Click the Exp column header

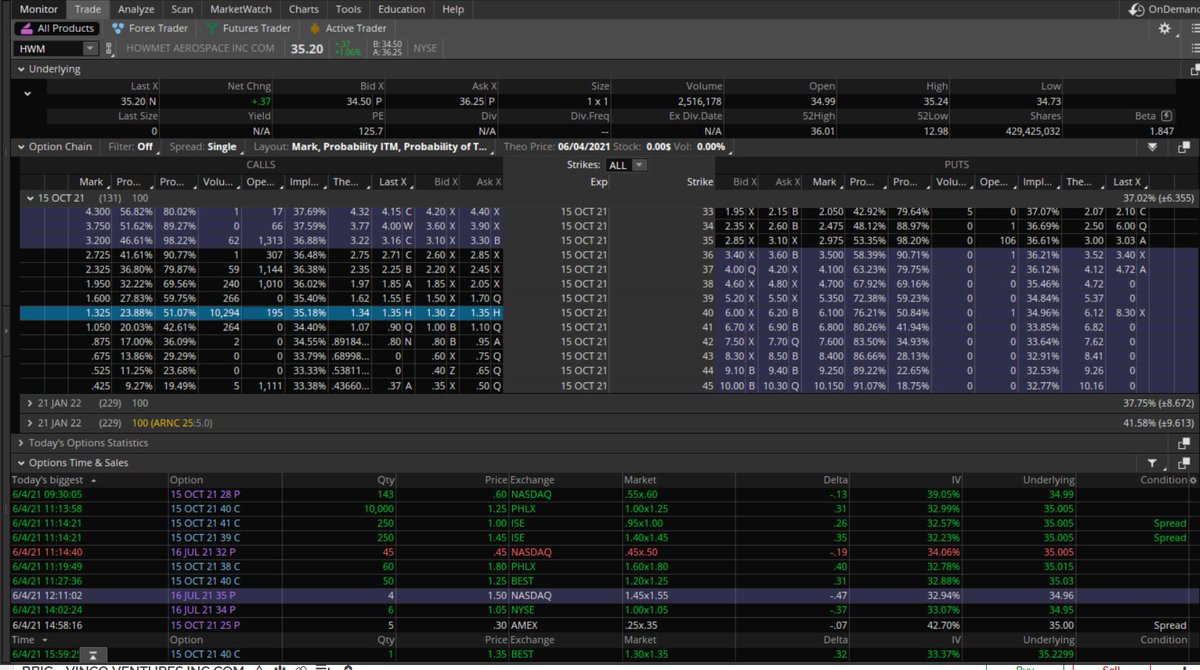[x=598, y=182]
